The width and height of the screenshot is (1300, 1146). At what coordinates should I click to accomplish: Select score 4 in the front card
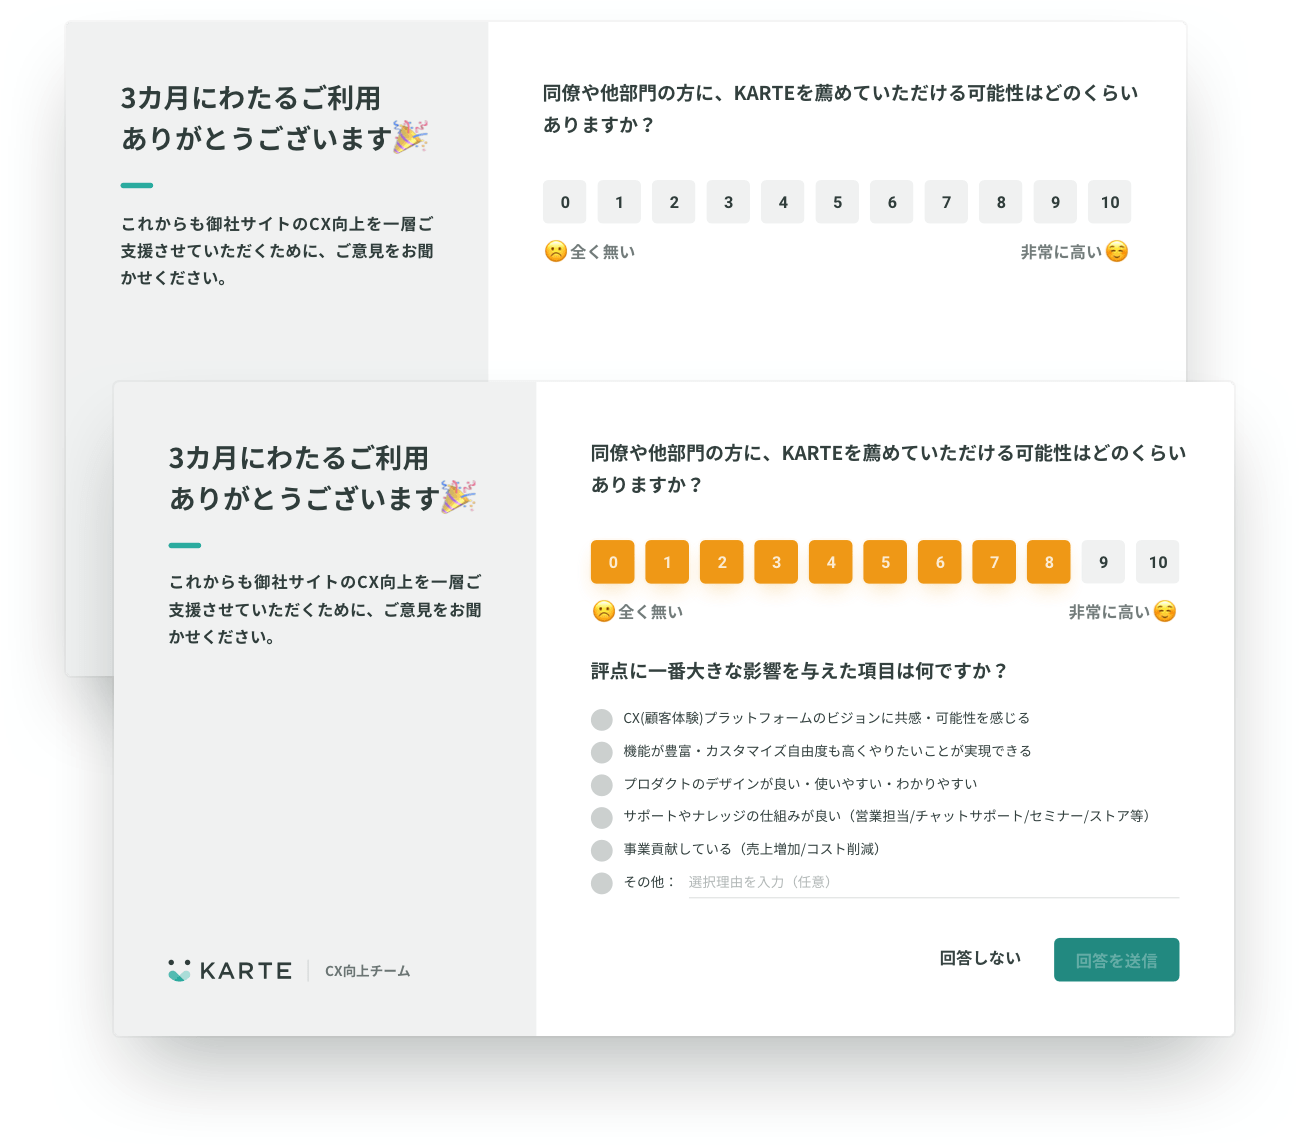tap(831, 562)
